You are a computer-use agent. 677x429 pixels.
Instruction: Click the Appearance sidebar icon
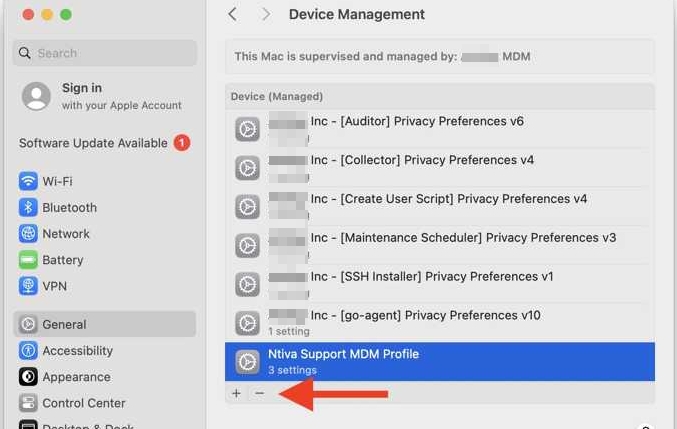point(28,377)
